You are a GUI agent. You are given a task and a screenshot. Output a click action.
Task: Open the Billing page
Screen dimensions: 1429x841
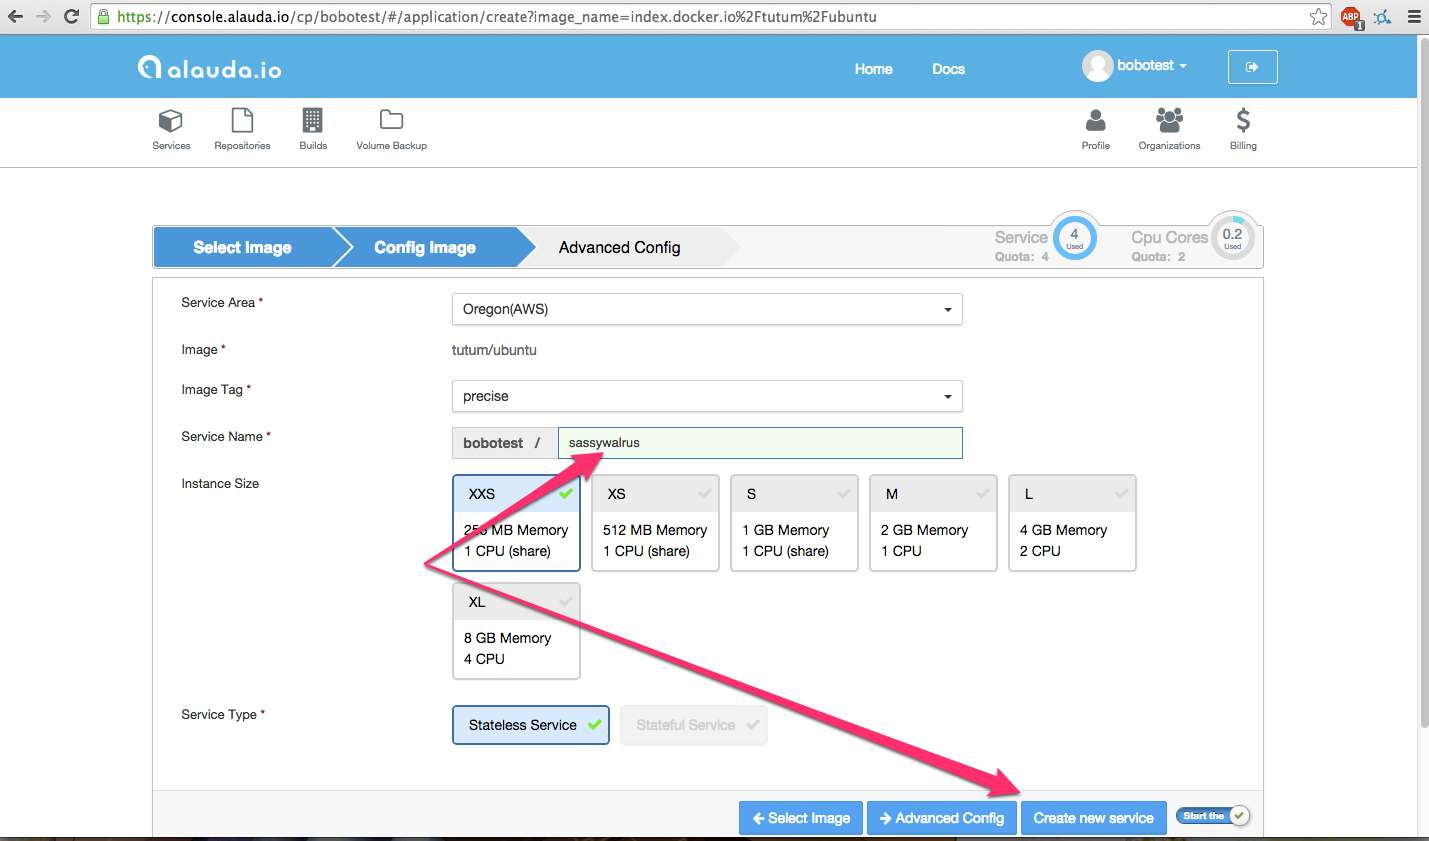pos(1243,130)
